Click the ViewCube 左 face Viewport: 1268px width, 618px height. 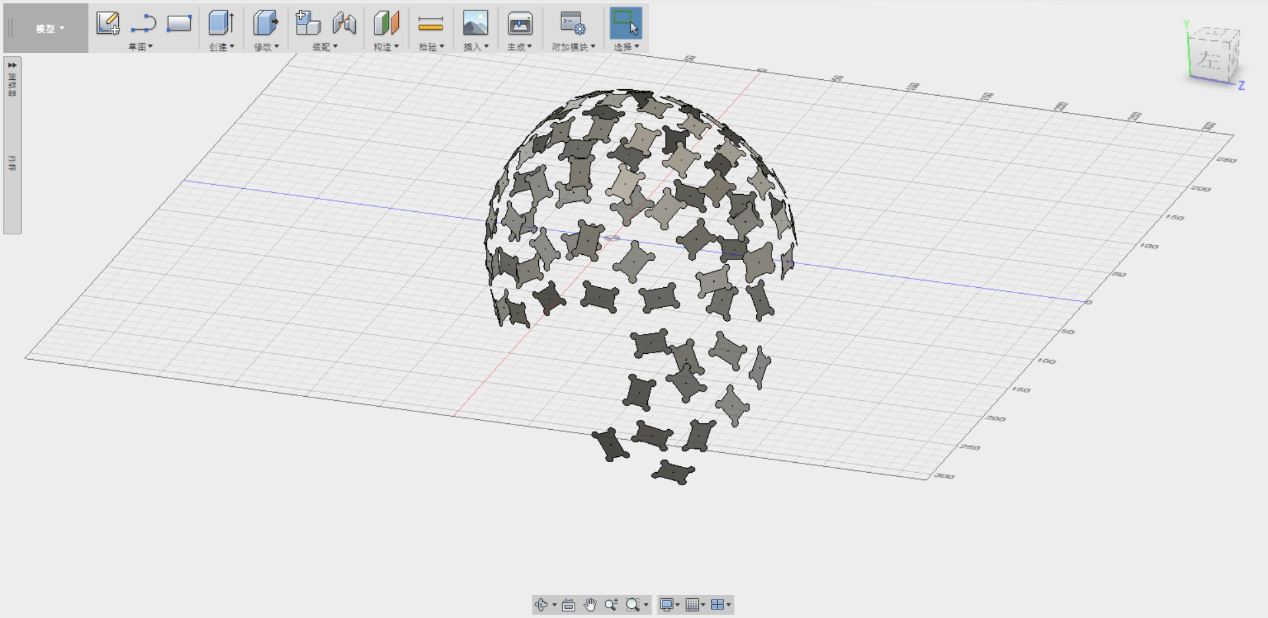[x=1211, y=58]
